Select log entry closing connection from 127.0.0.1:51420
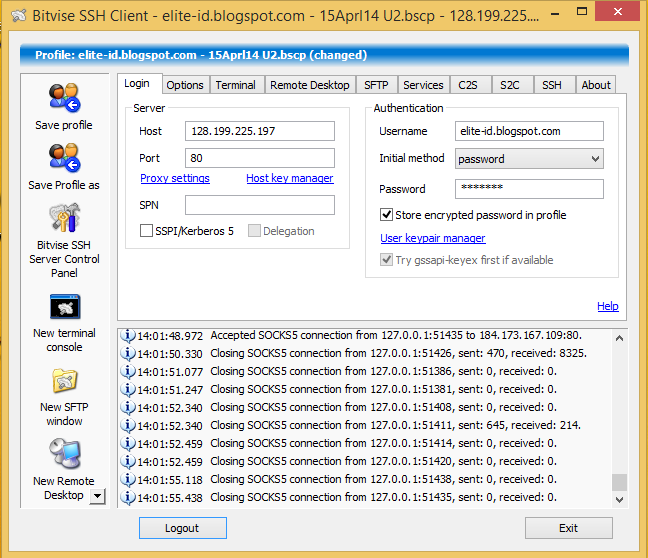This screenshot has width=648, height=558. coord(364,461)
